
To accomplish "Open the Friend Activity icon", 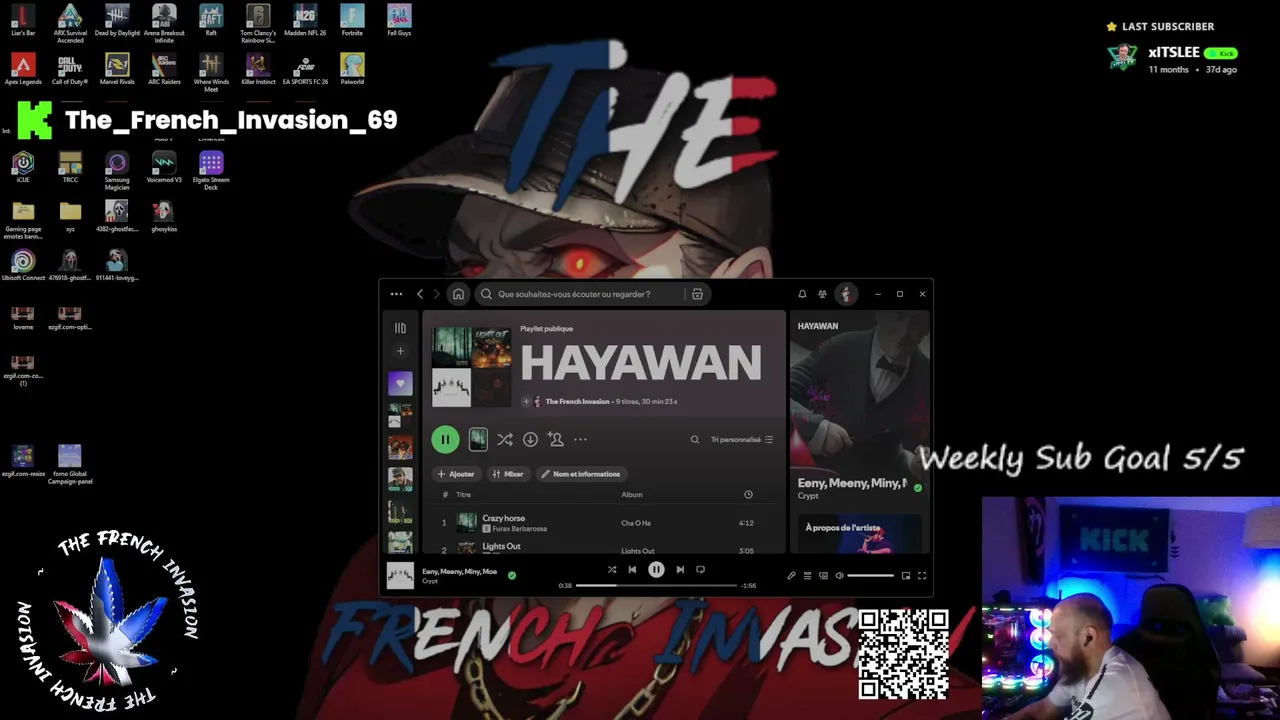I will [822, 294].
